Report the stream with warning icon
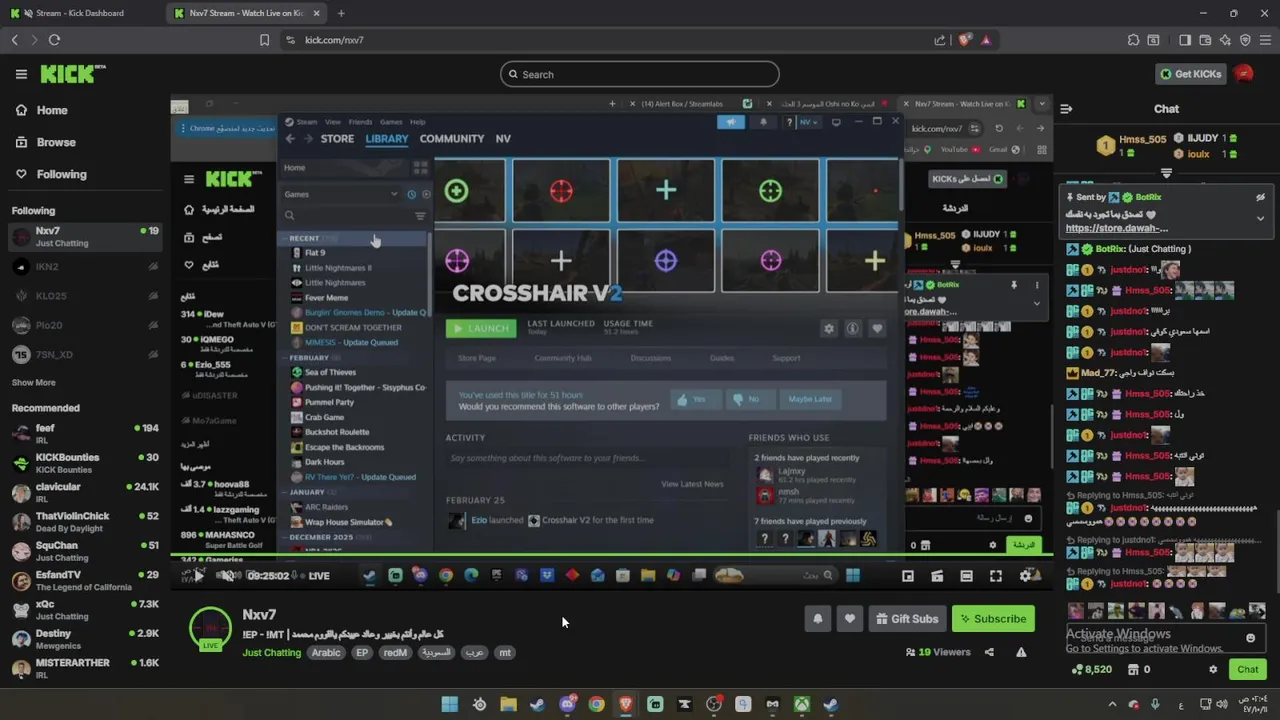This screenshot has width=1280, height=720. (1021, 652)
